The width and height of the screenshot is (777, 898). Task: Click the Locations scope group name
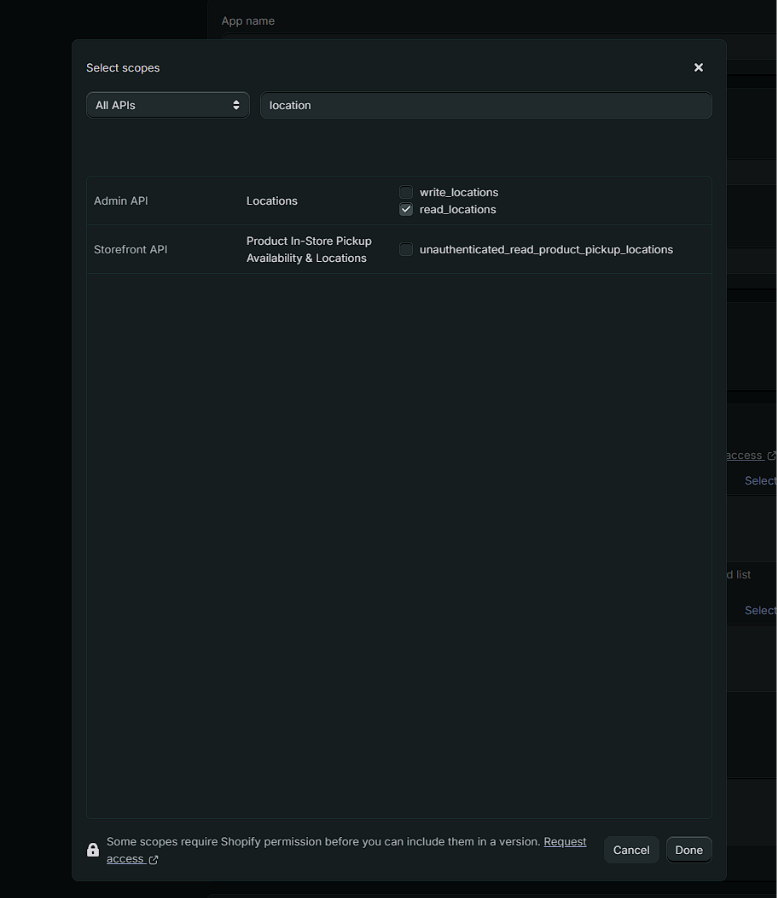[272, 201]
